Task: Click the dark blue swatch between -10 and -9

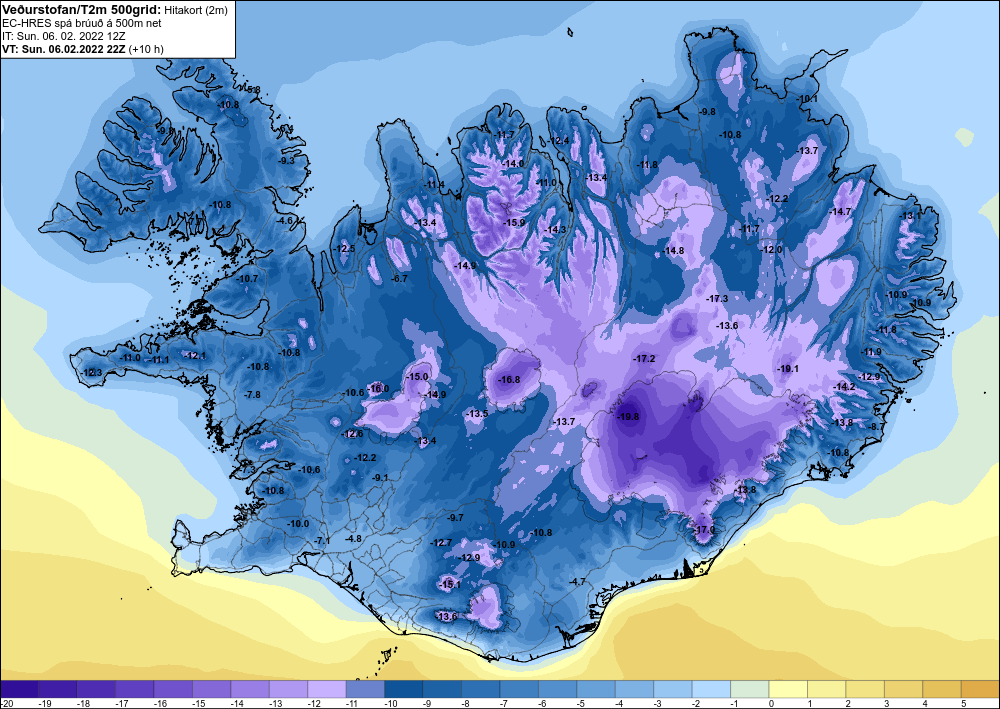Action: pyautogui.click(x=404, y=689)
